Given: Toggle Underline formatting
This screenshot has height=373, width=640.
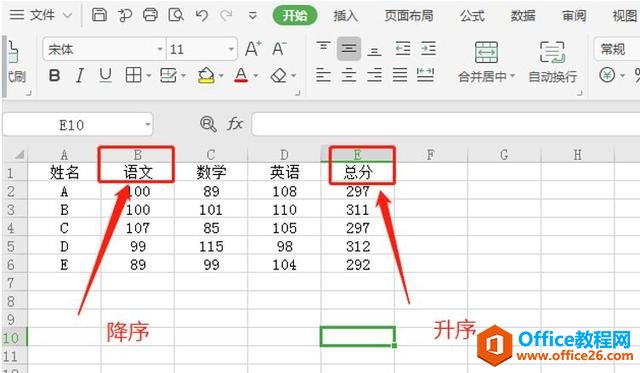Looking at the screenshot, I should (105, 75).
